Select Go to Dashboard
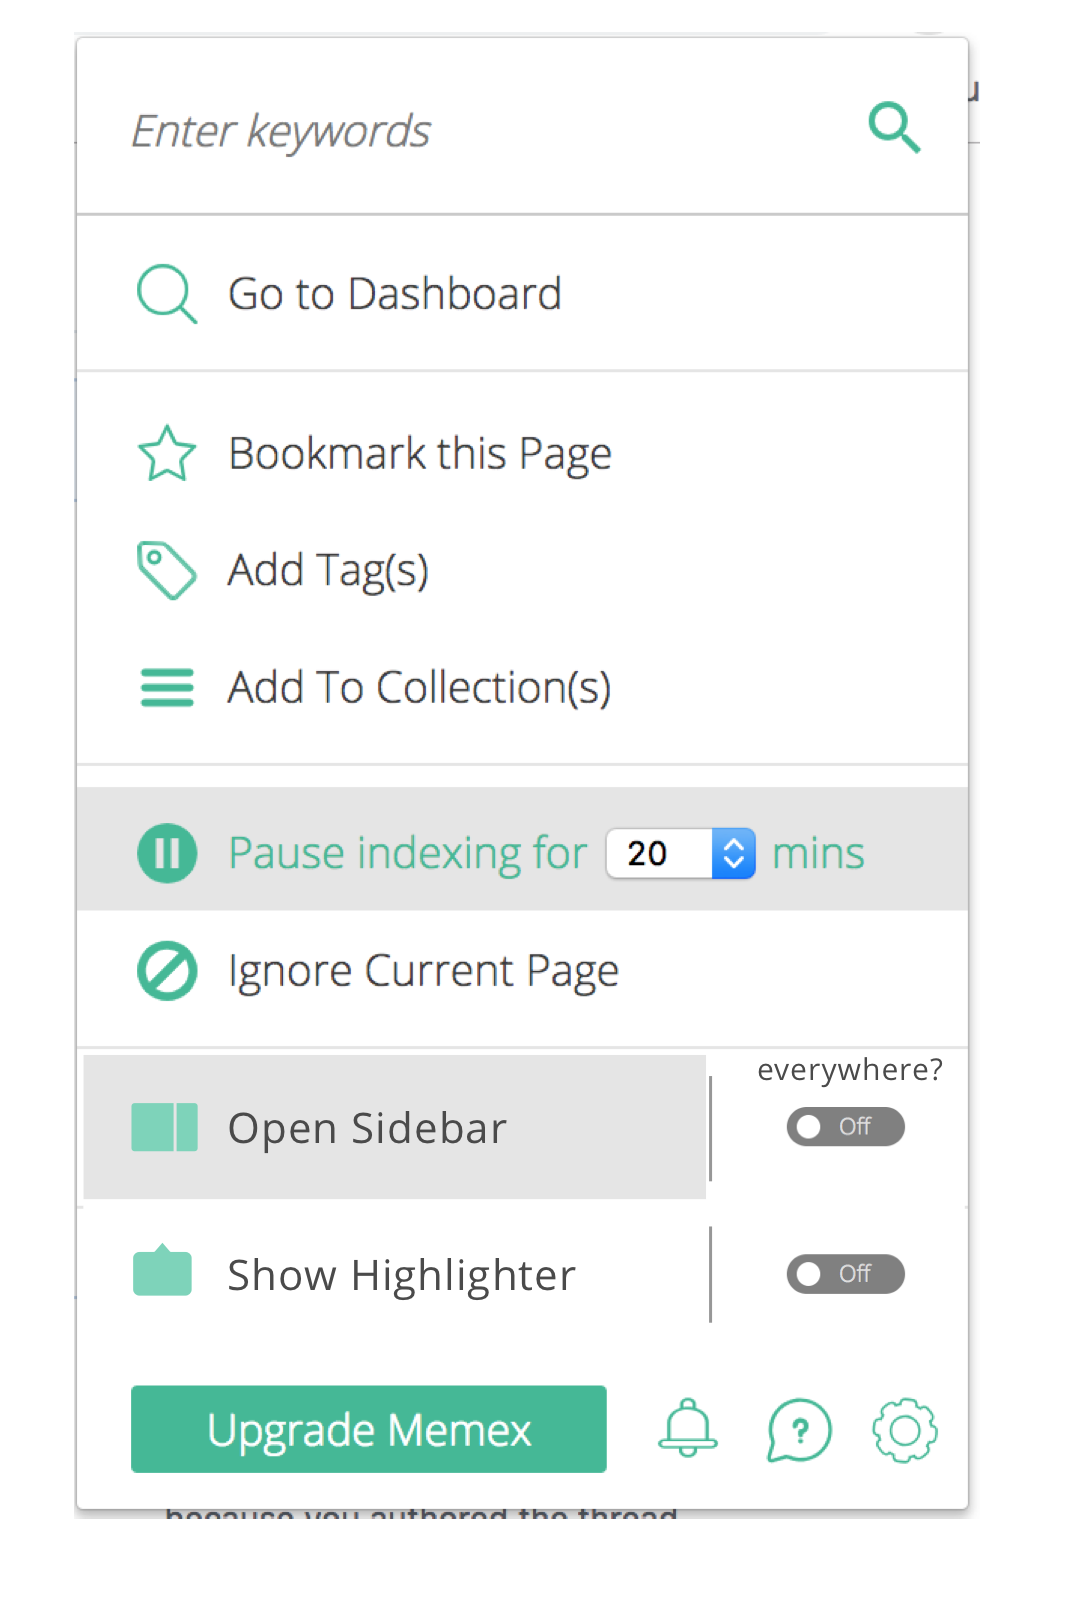The width and height of the screenshot is (1066, 1598). coord(394,293)
